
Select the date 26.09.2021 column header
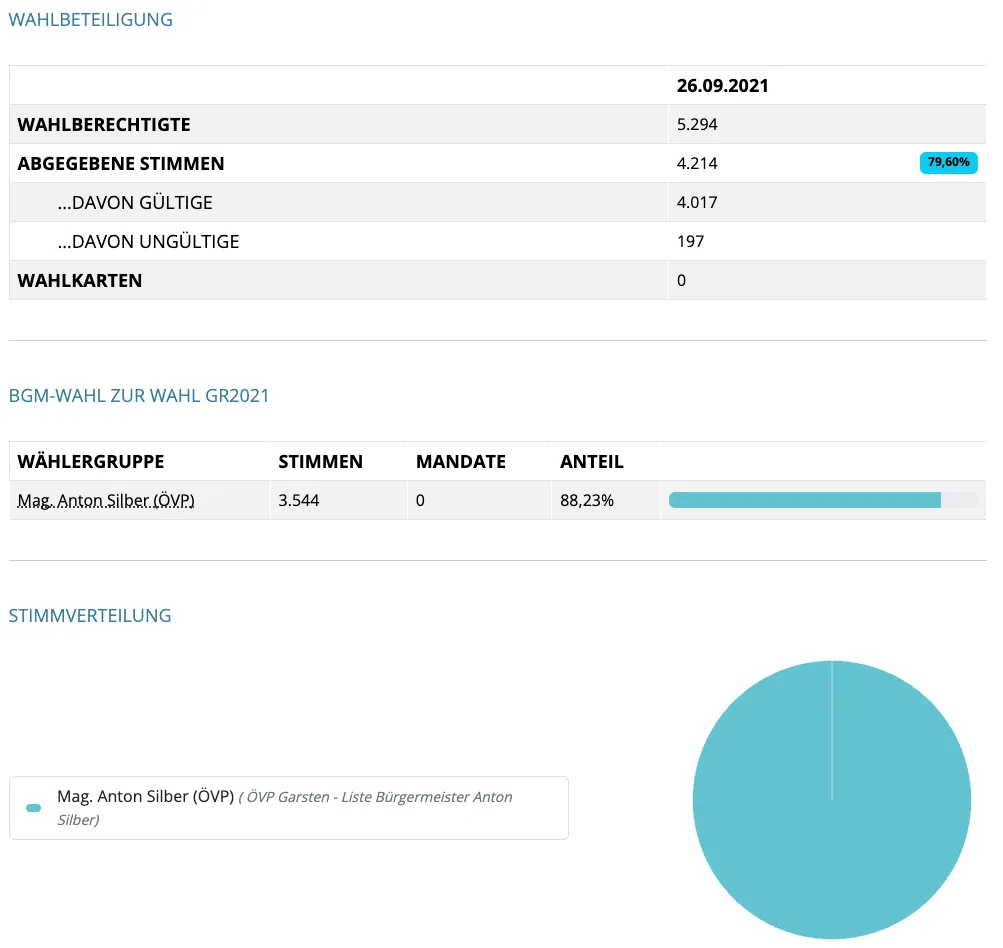point(722,86)
